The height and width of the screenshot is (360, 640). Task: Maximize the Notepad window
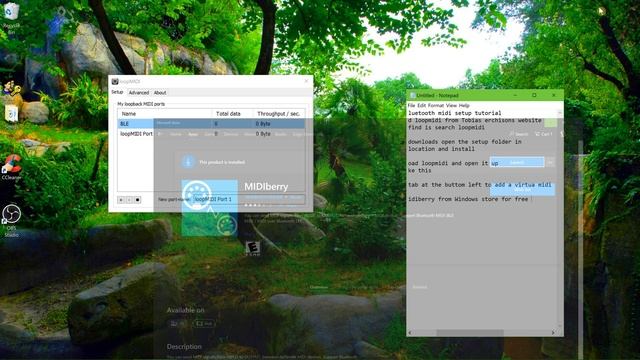(534, 95)
